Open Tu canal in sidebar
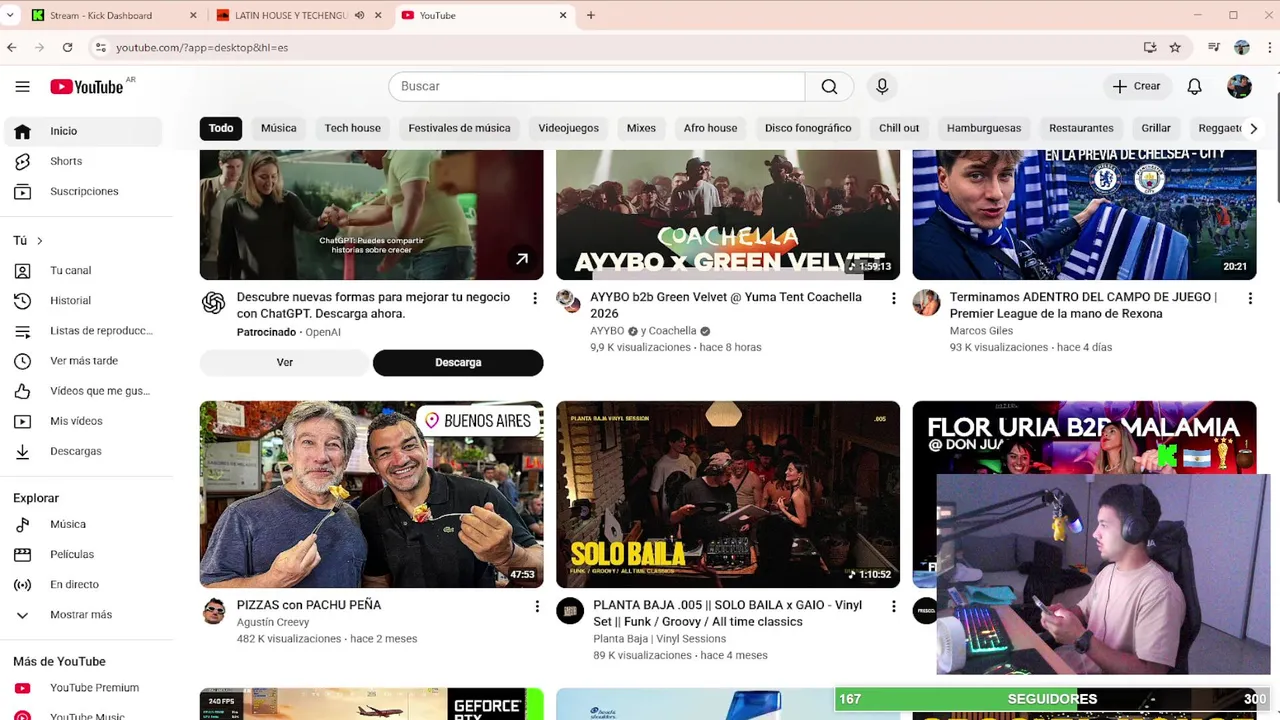This screenshot has width=1280, height=720. point(82,271)
